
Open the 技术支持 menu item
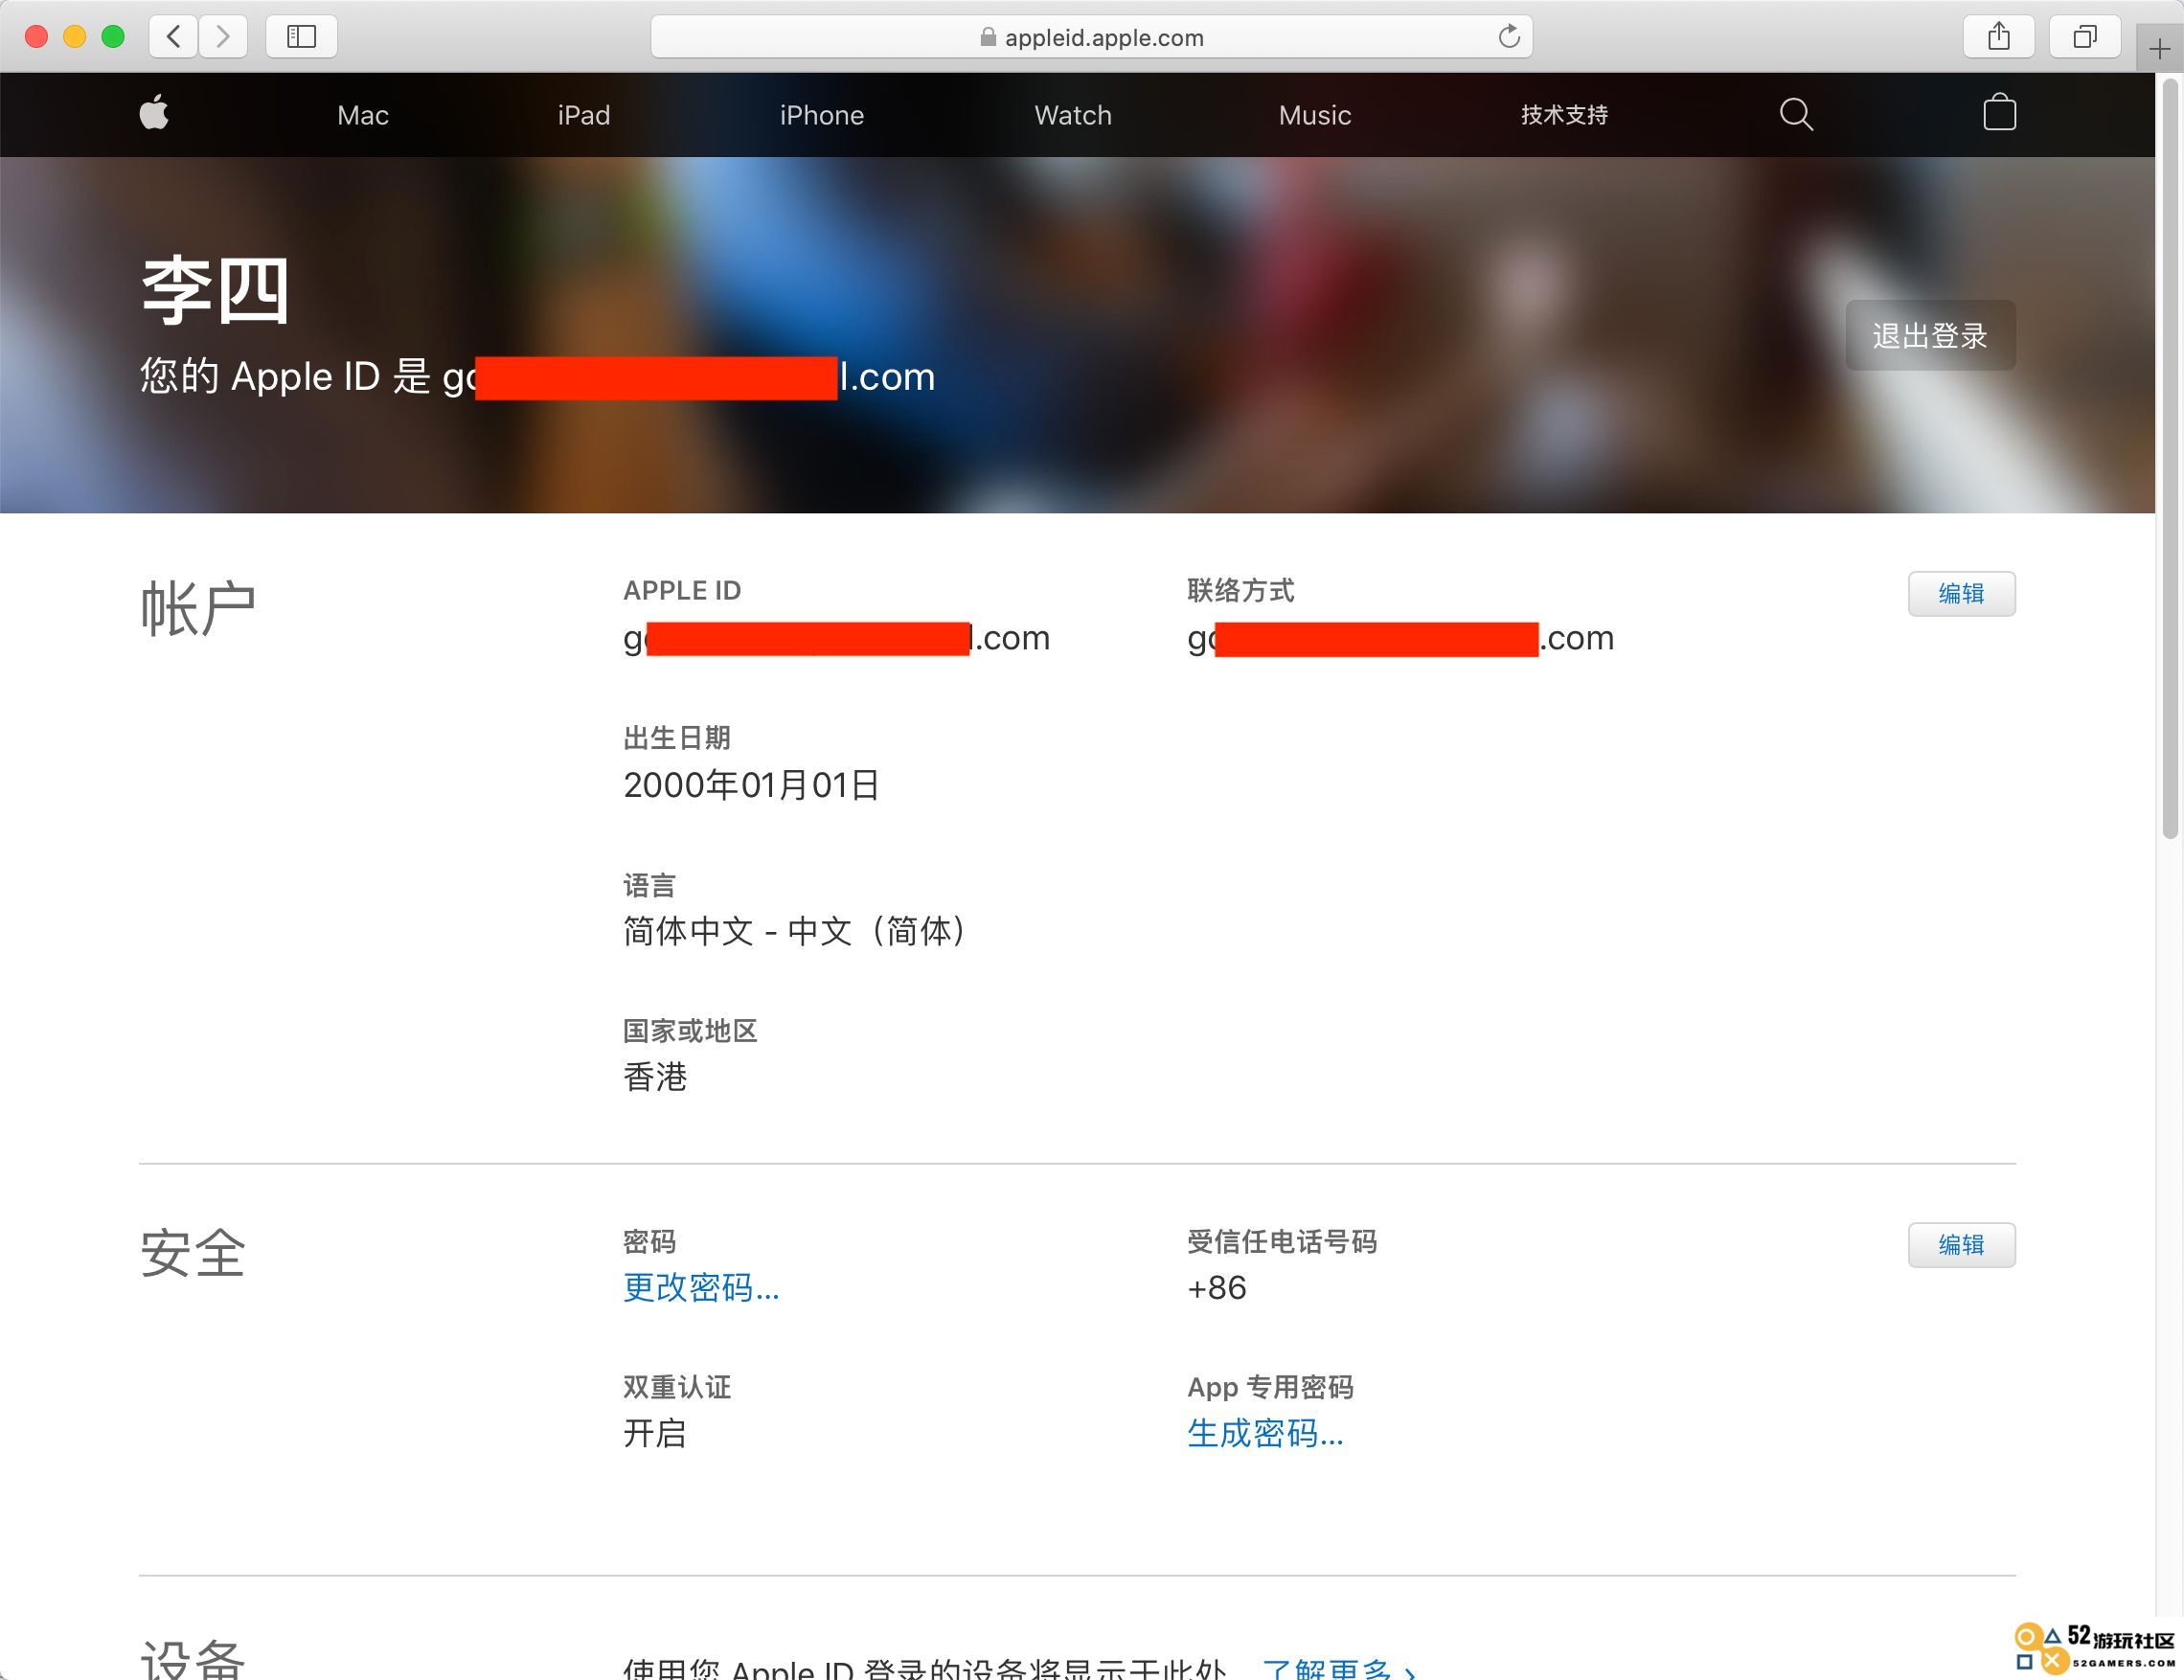click(1565, 115)
